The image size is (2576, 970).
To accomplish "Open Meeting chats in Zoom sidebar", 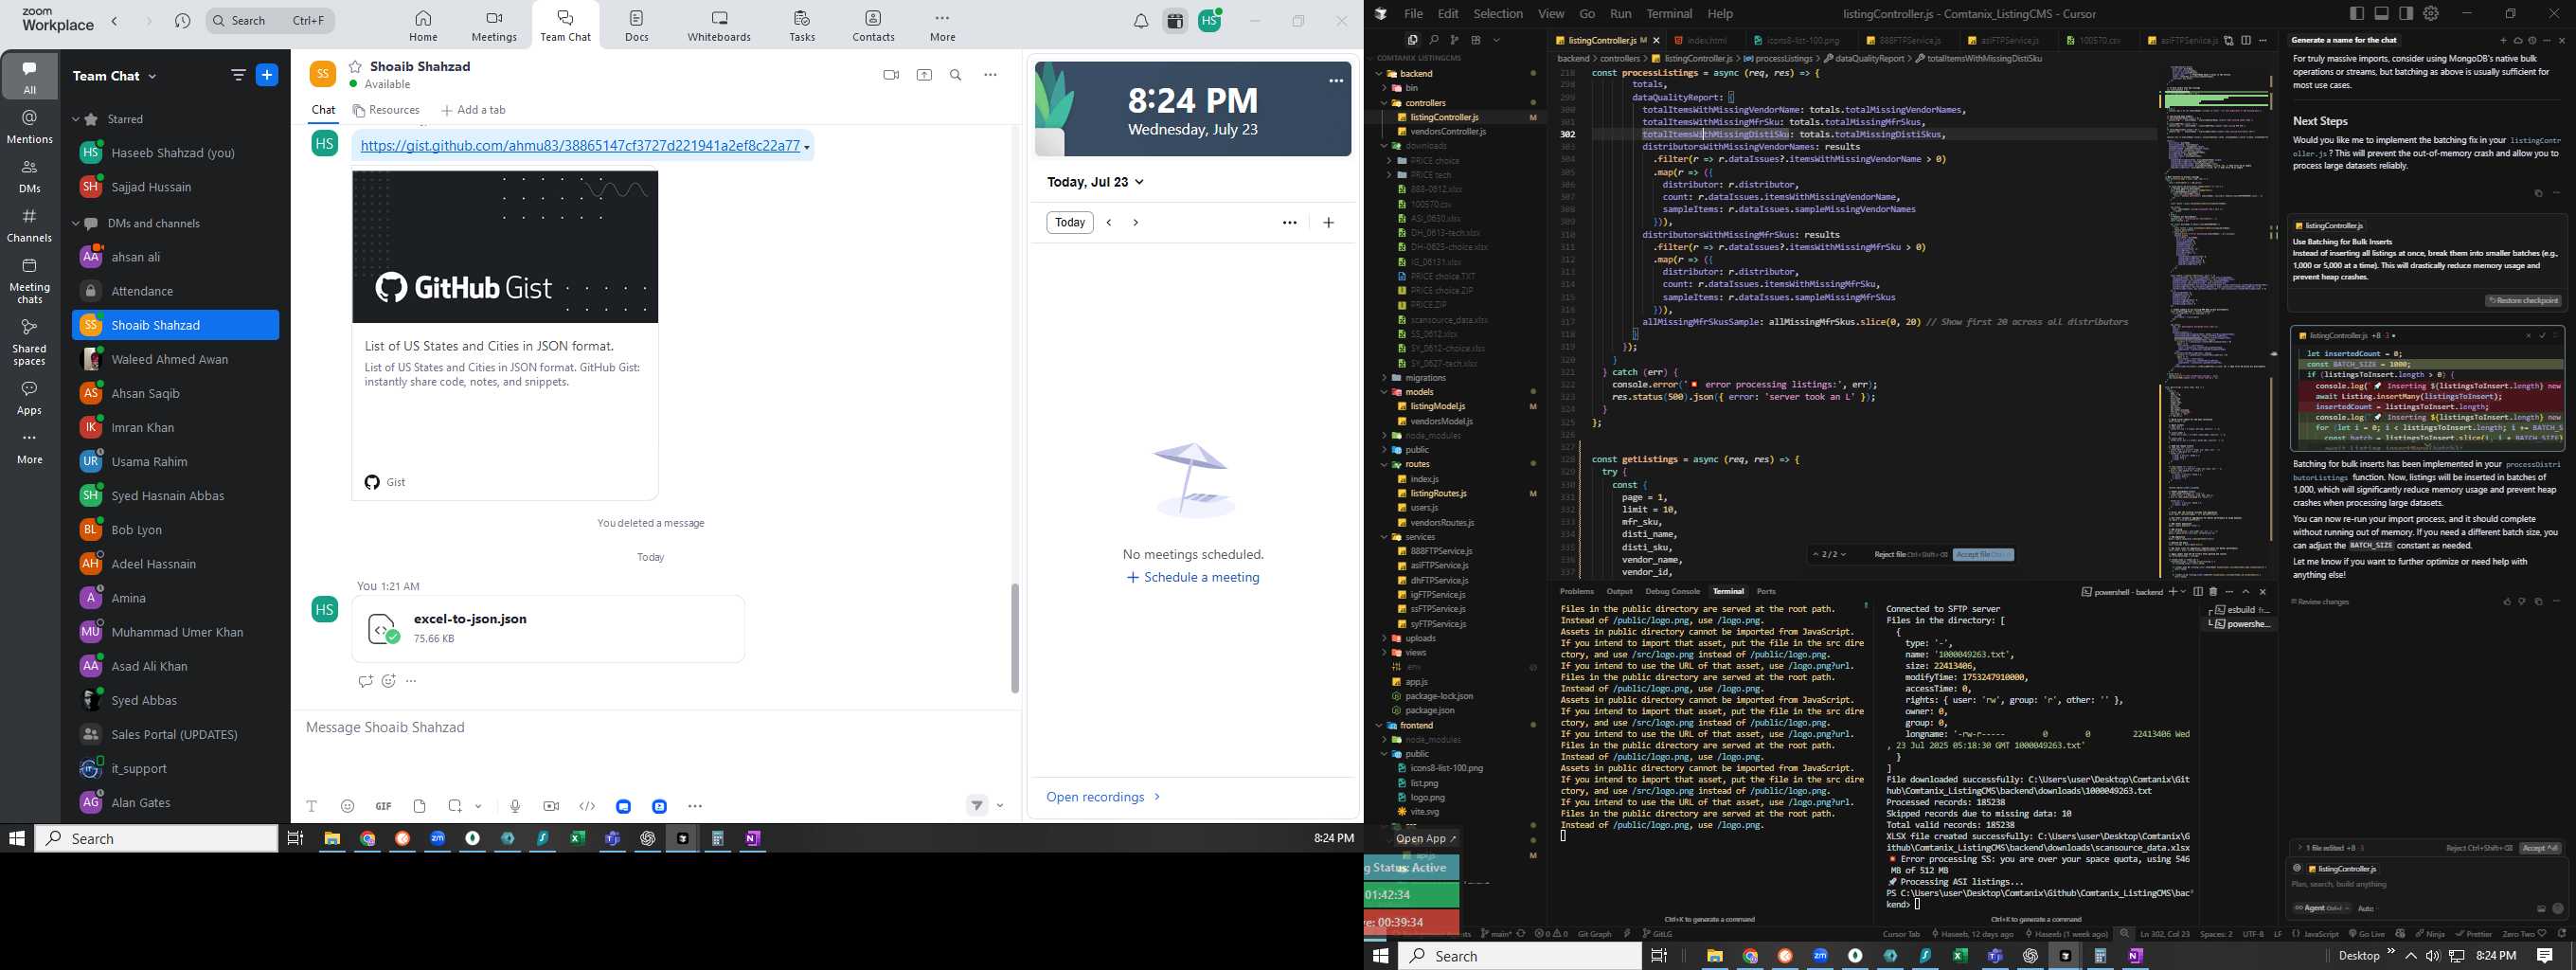I will (29, 281).
